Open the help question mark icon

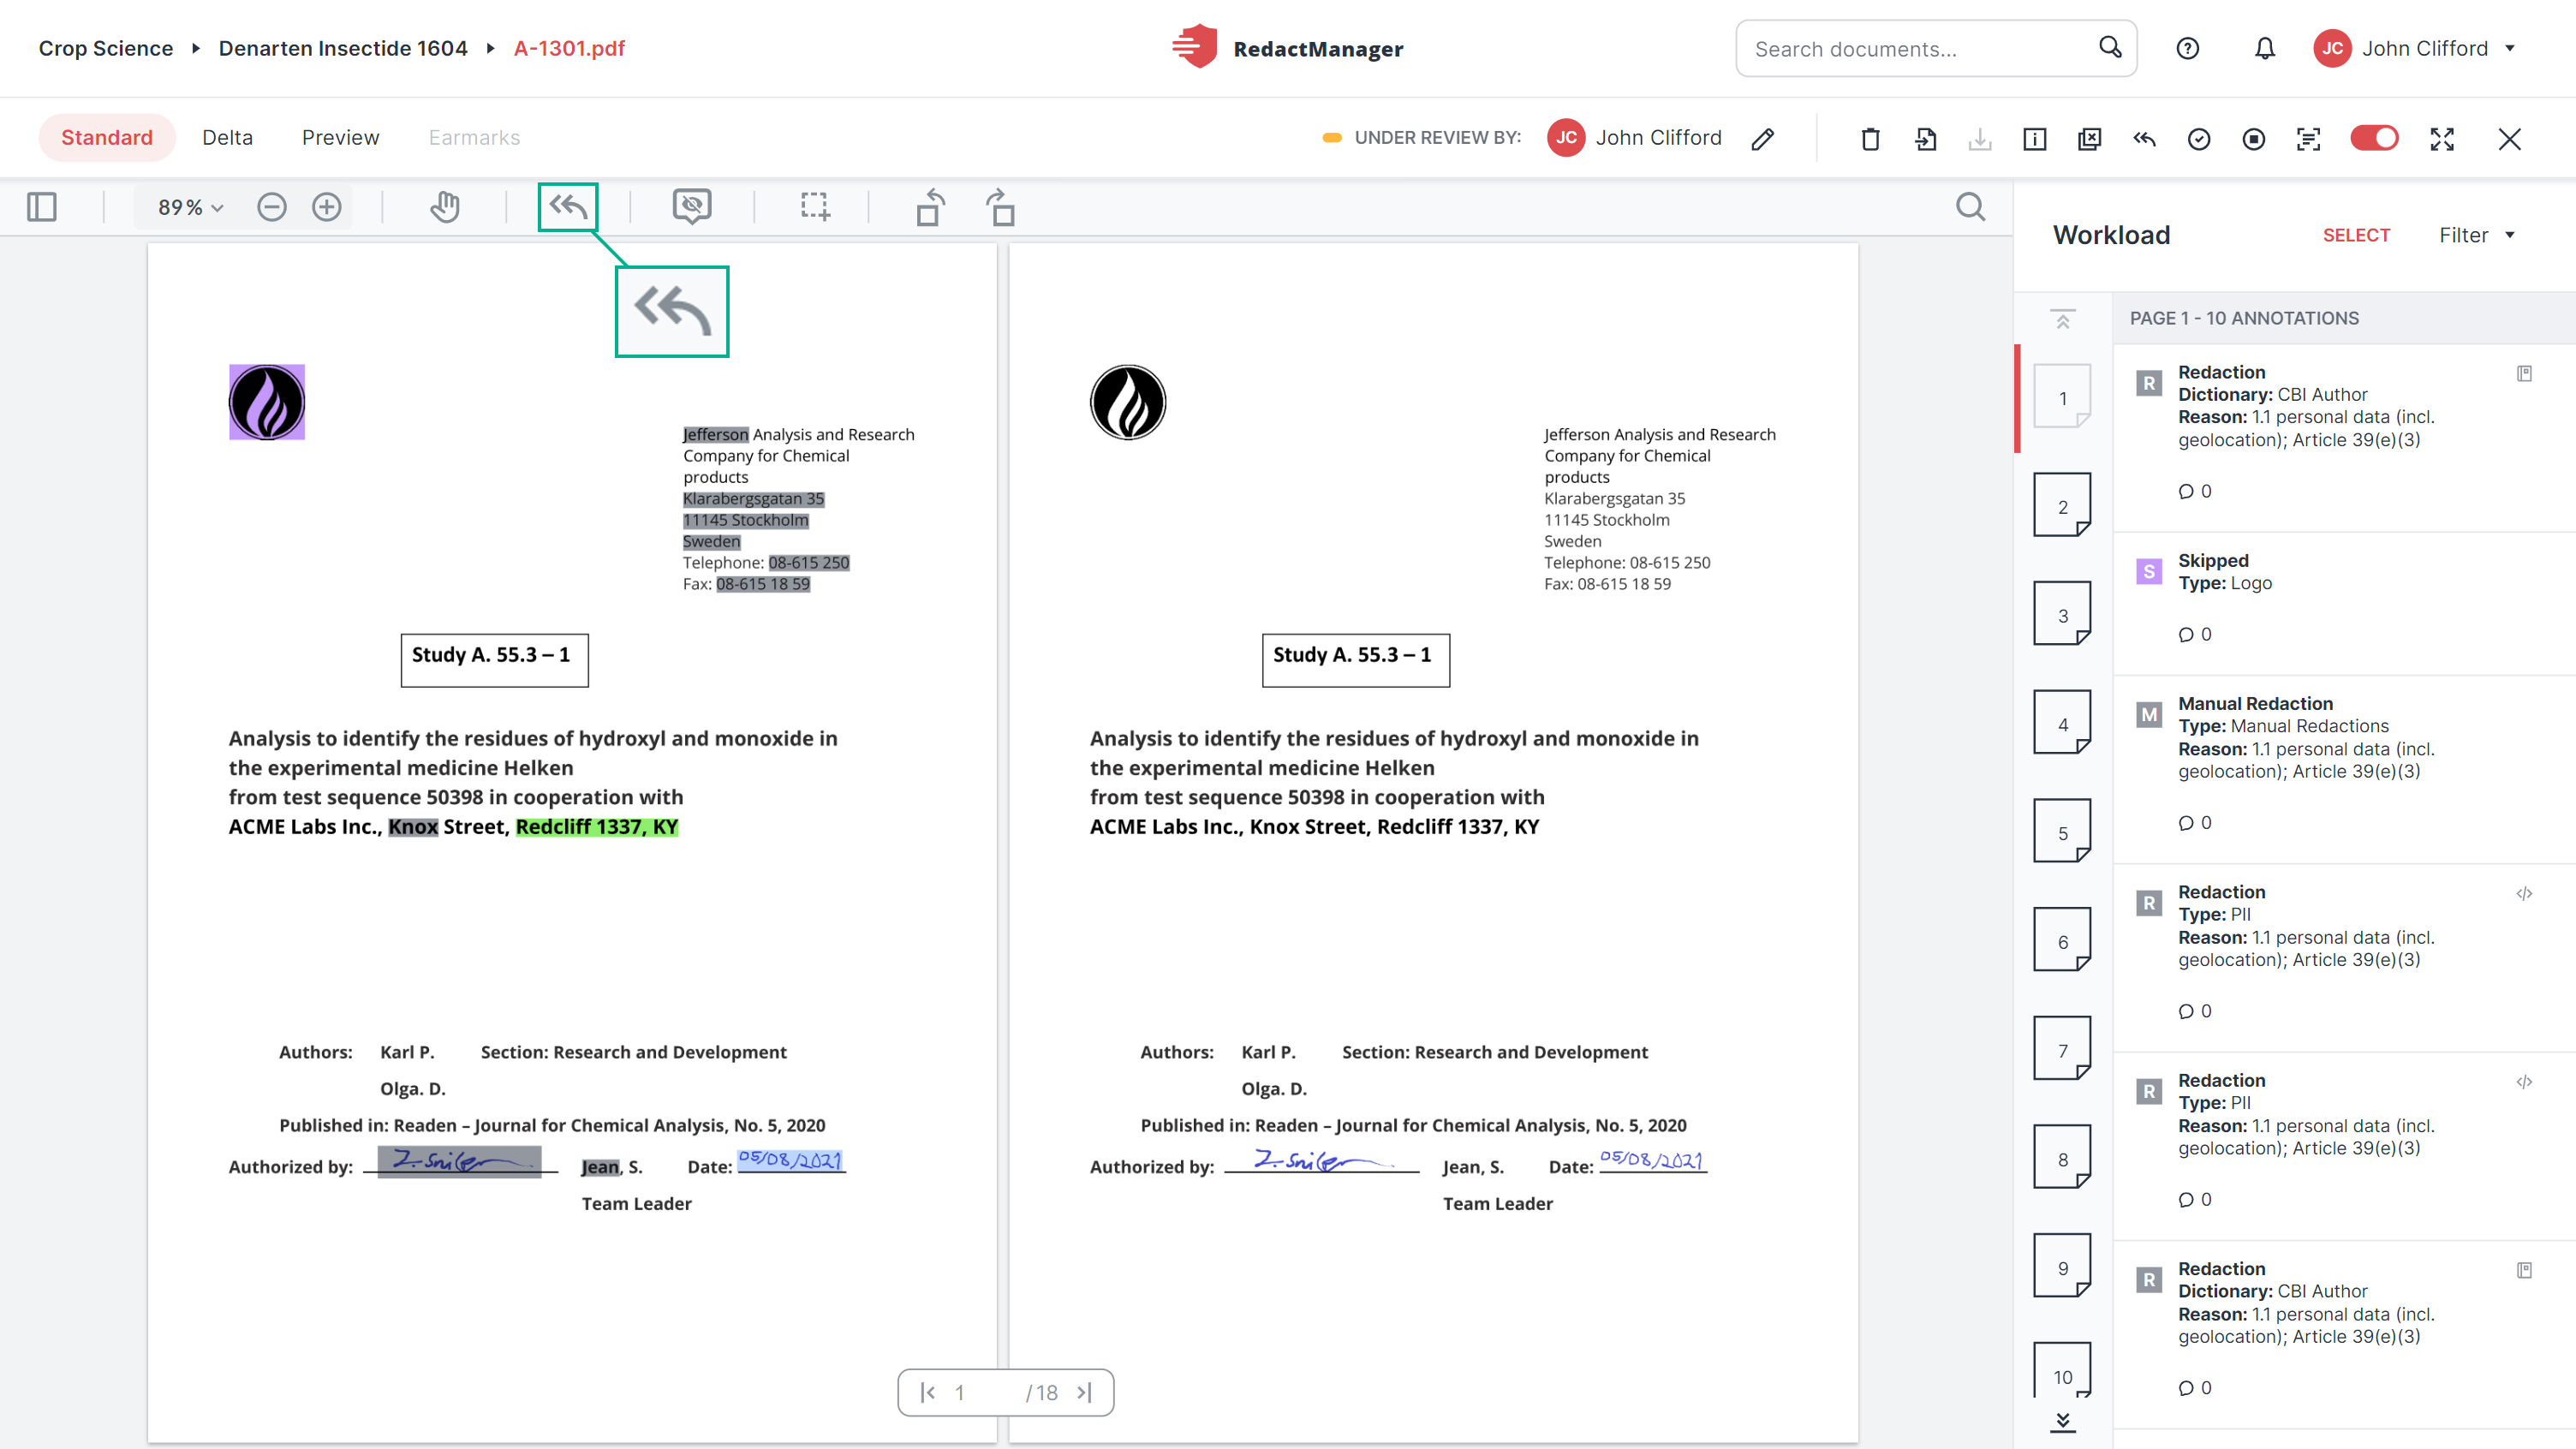pyautogui.click(x=2187, y=48)
